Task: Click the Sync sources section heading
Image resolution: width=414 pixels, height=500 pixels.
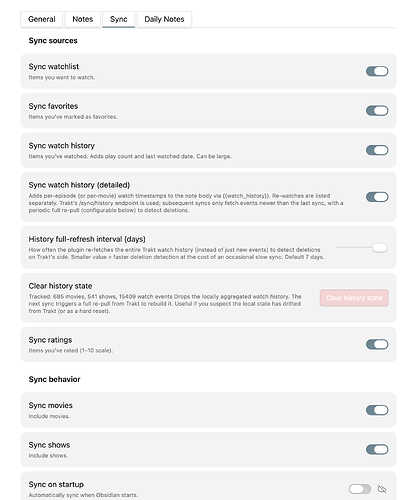Action: [53, 41]
